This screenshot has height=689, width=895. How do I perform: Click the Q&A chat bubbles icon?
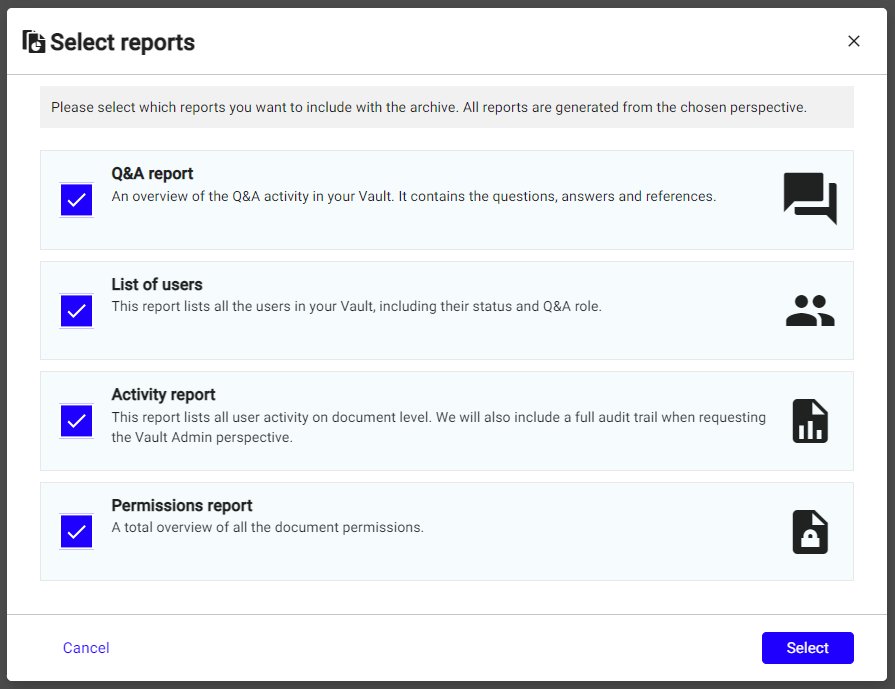click(809, 198)
